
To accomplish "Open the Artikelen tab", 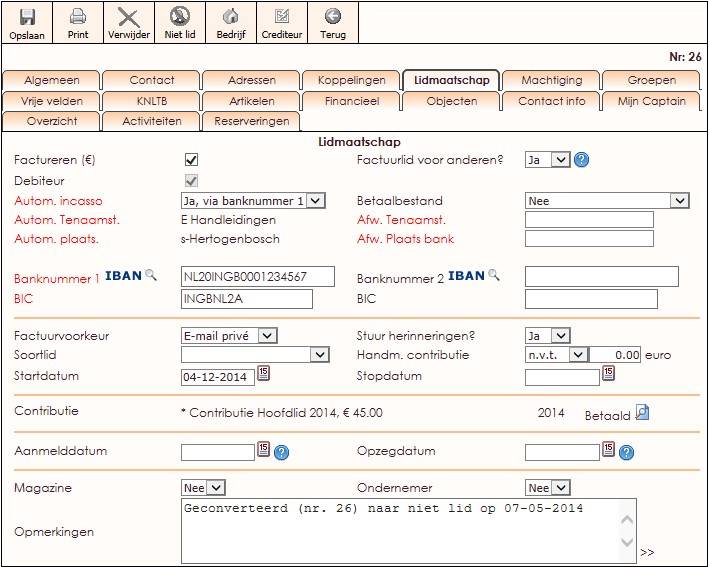I will [252, 101].
